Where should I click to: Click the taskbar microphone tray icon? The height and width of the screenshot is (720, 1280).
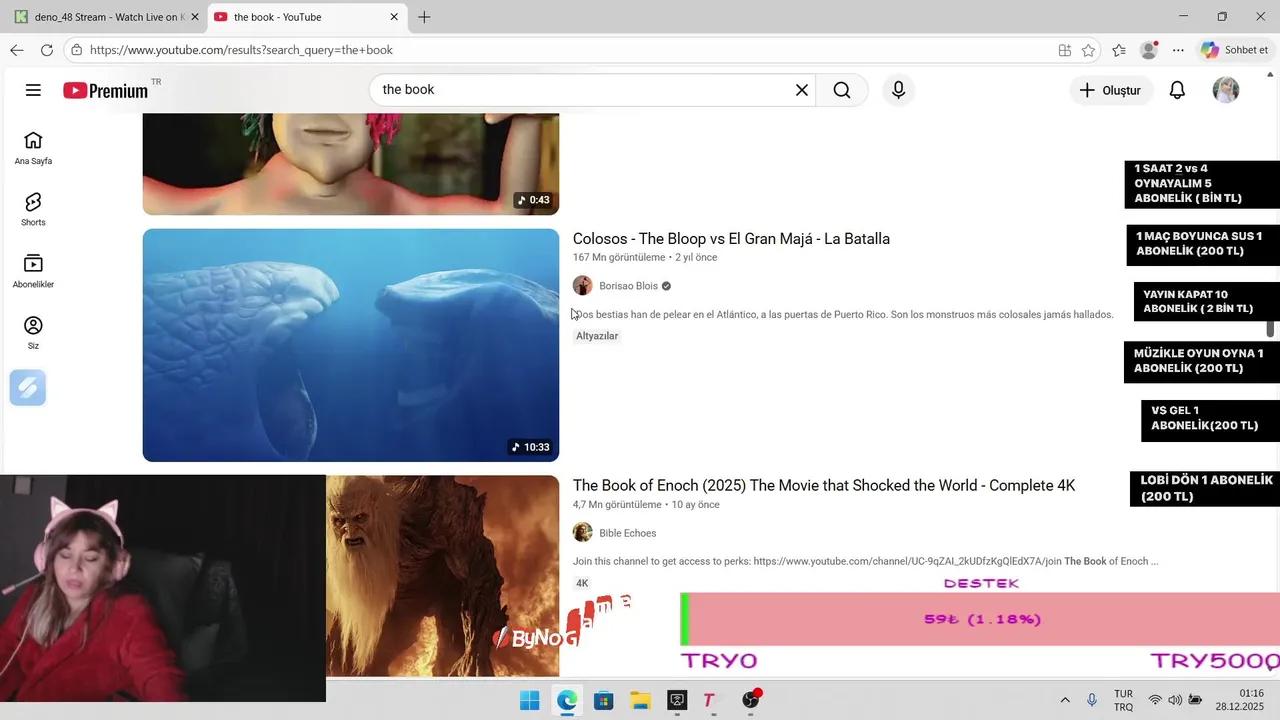[1092, 700]
